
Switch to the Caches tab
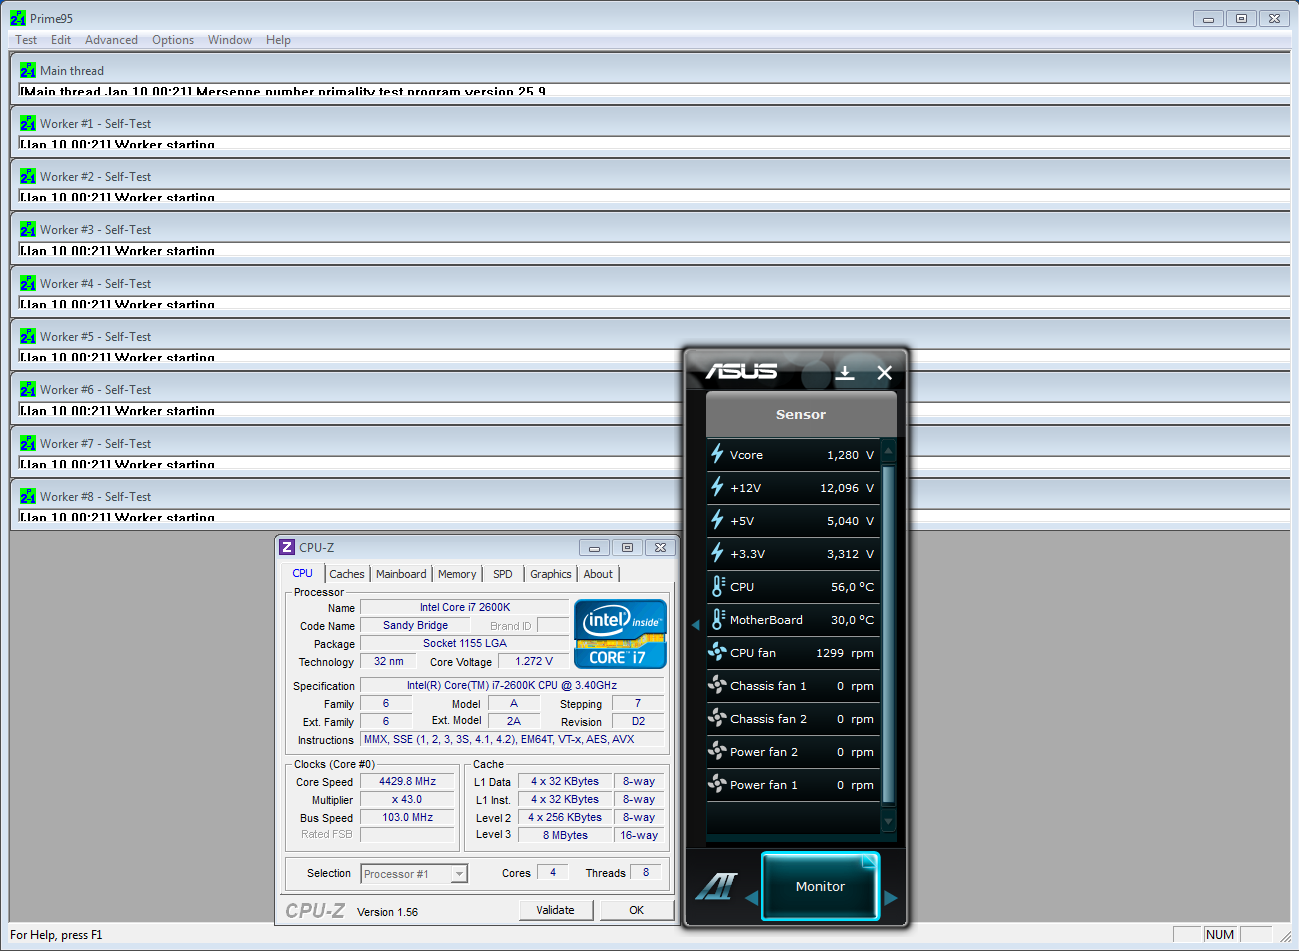tap(347, 574)
